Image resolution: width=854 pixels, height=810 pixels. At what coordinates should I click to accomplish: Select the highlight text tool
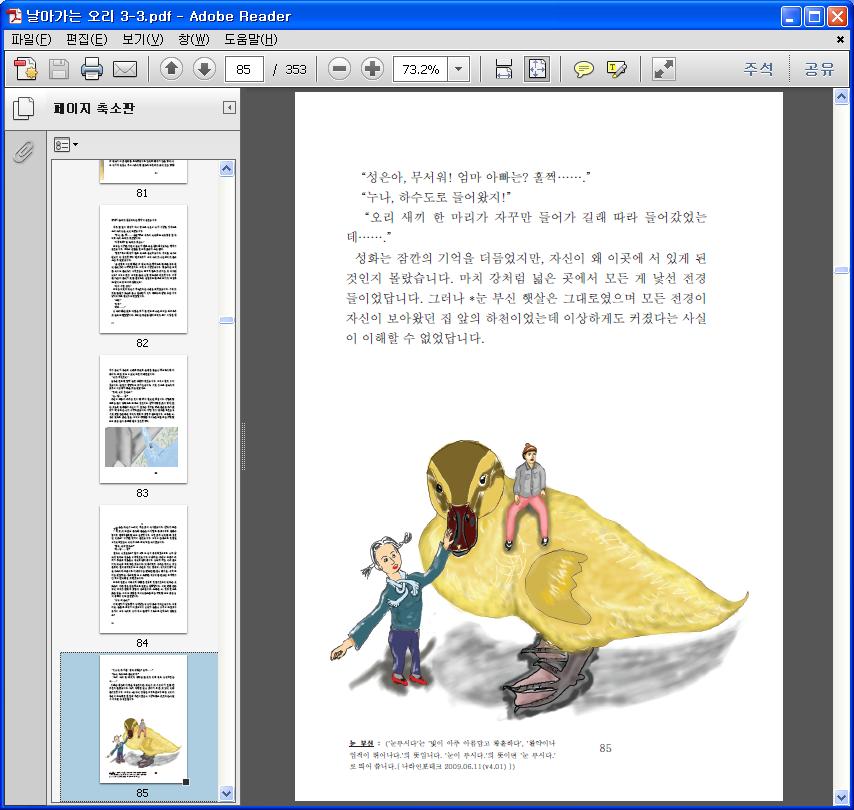click(x=616, y=69)
